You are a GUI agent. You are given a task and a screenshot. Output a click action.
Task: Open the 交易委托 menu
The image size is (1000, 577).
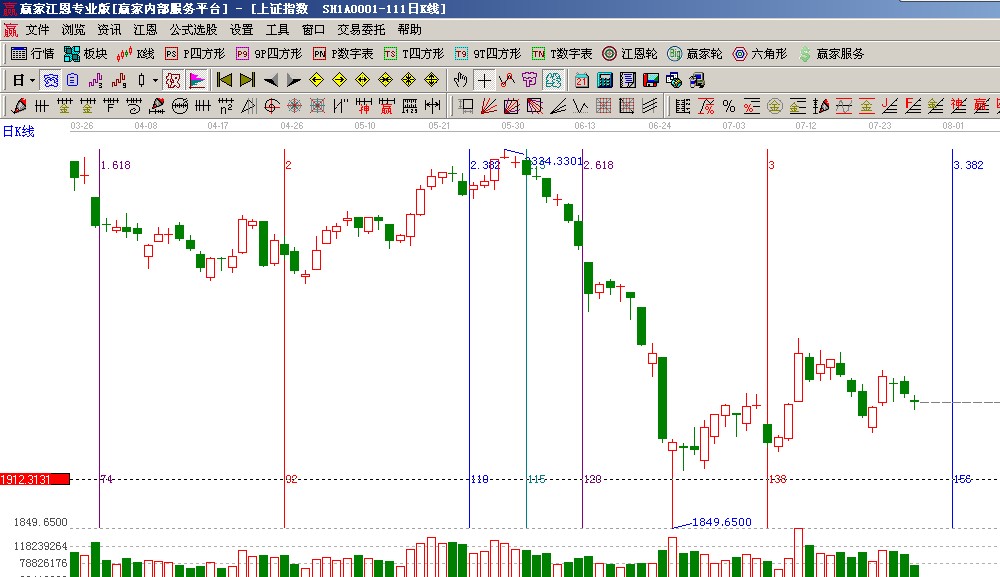coord(361,30)
